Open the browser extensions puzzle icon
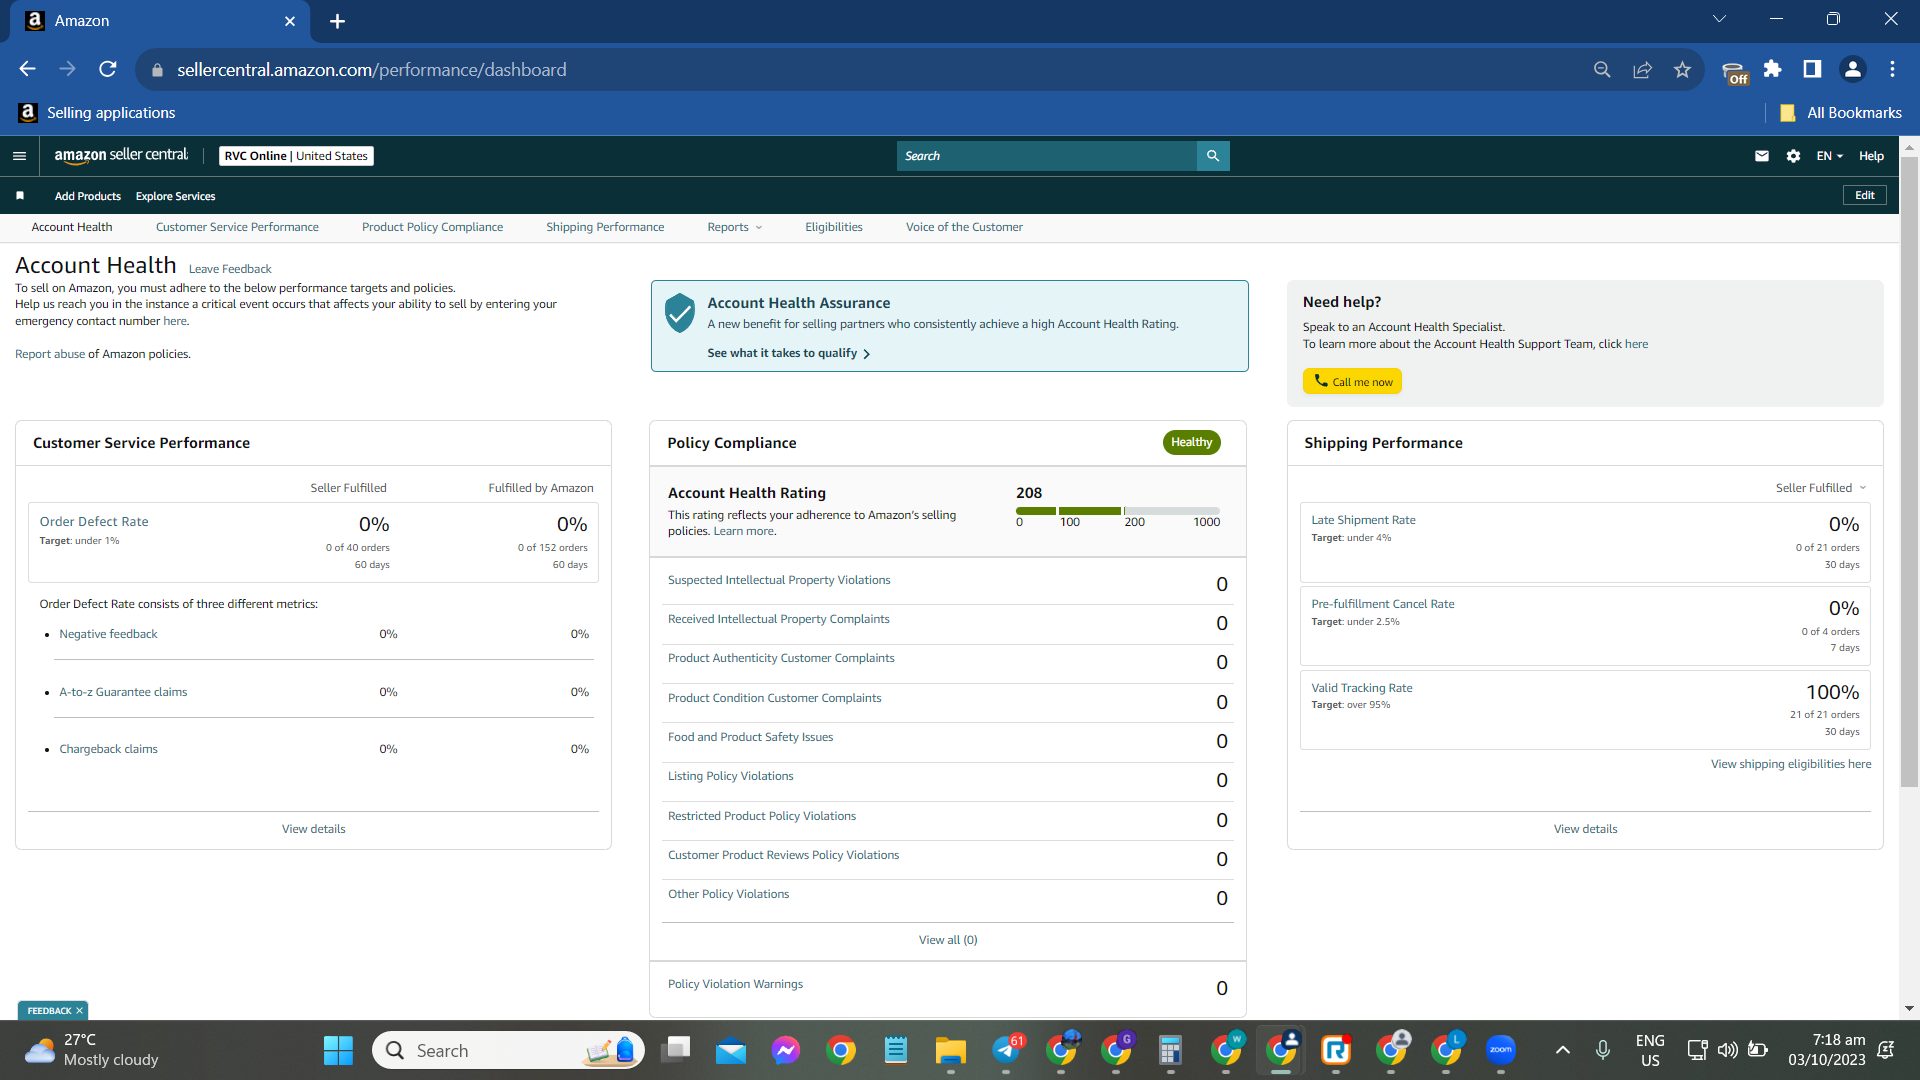This screenshot has height=1080, width=1920. 1772,69
